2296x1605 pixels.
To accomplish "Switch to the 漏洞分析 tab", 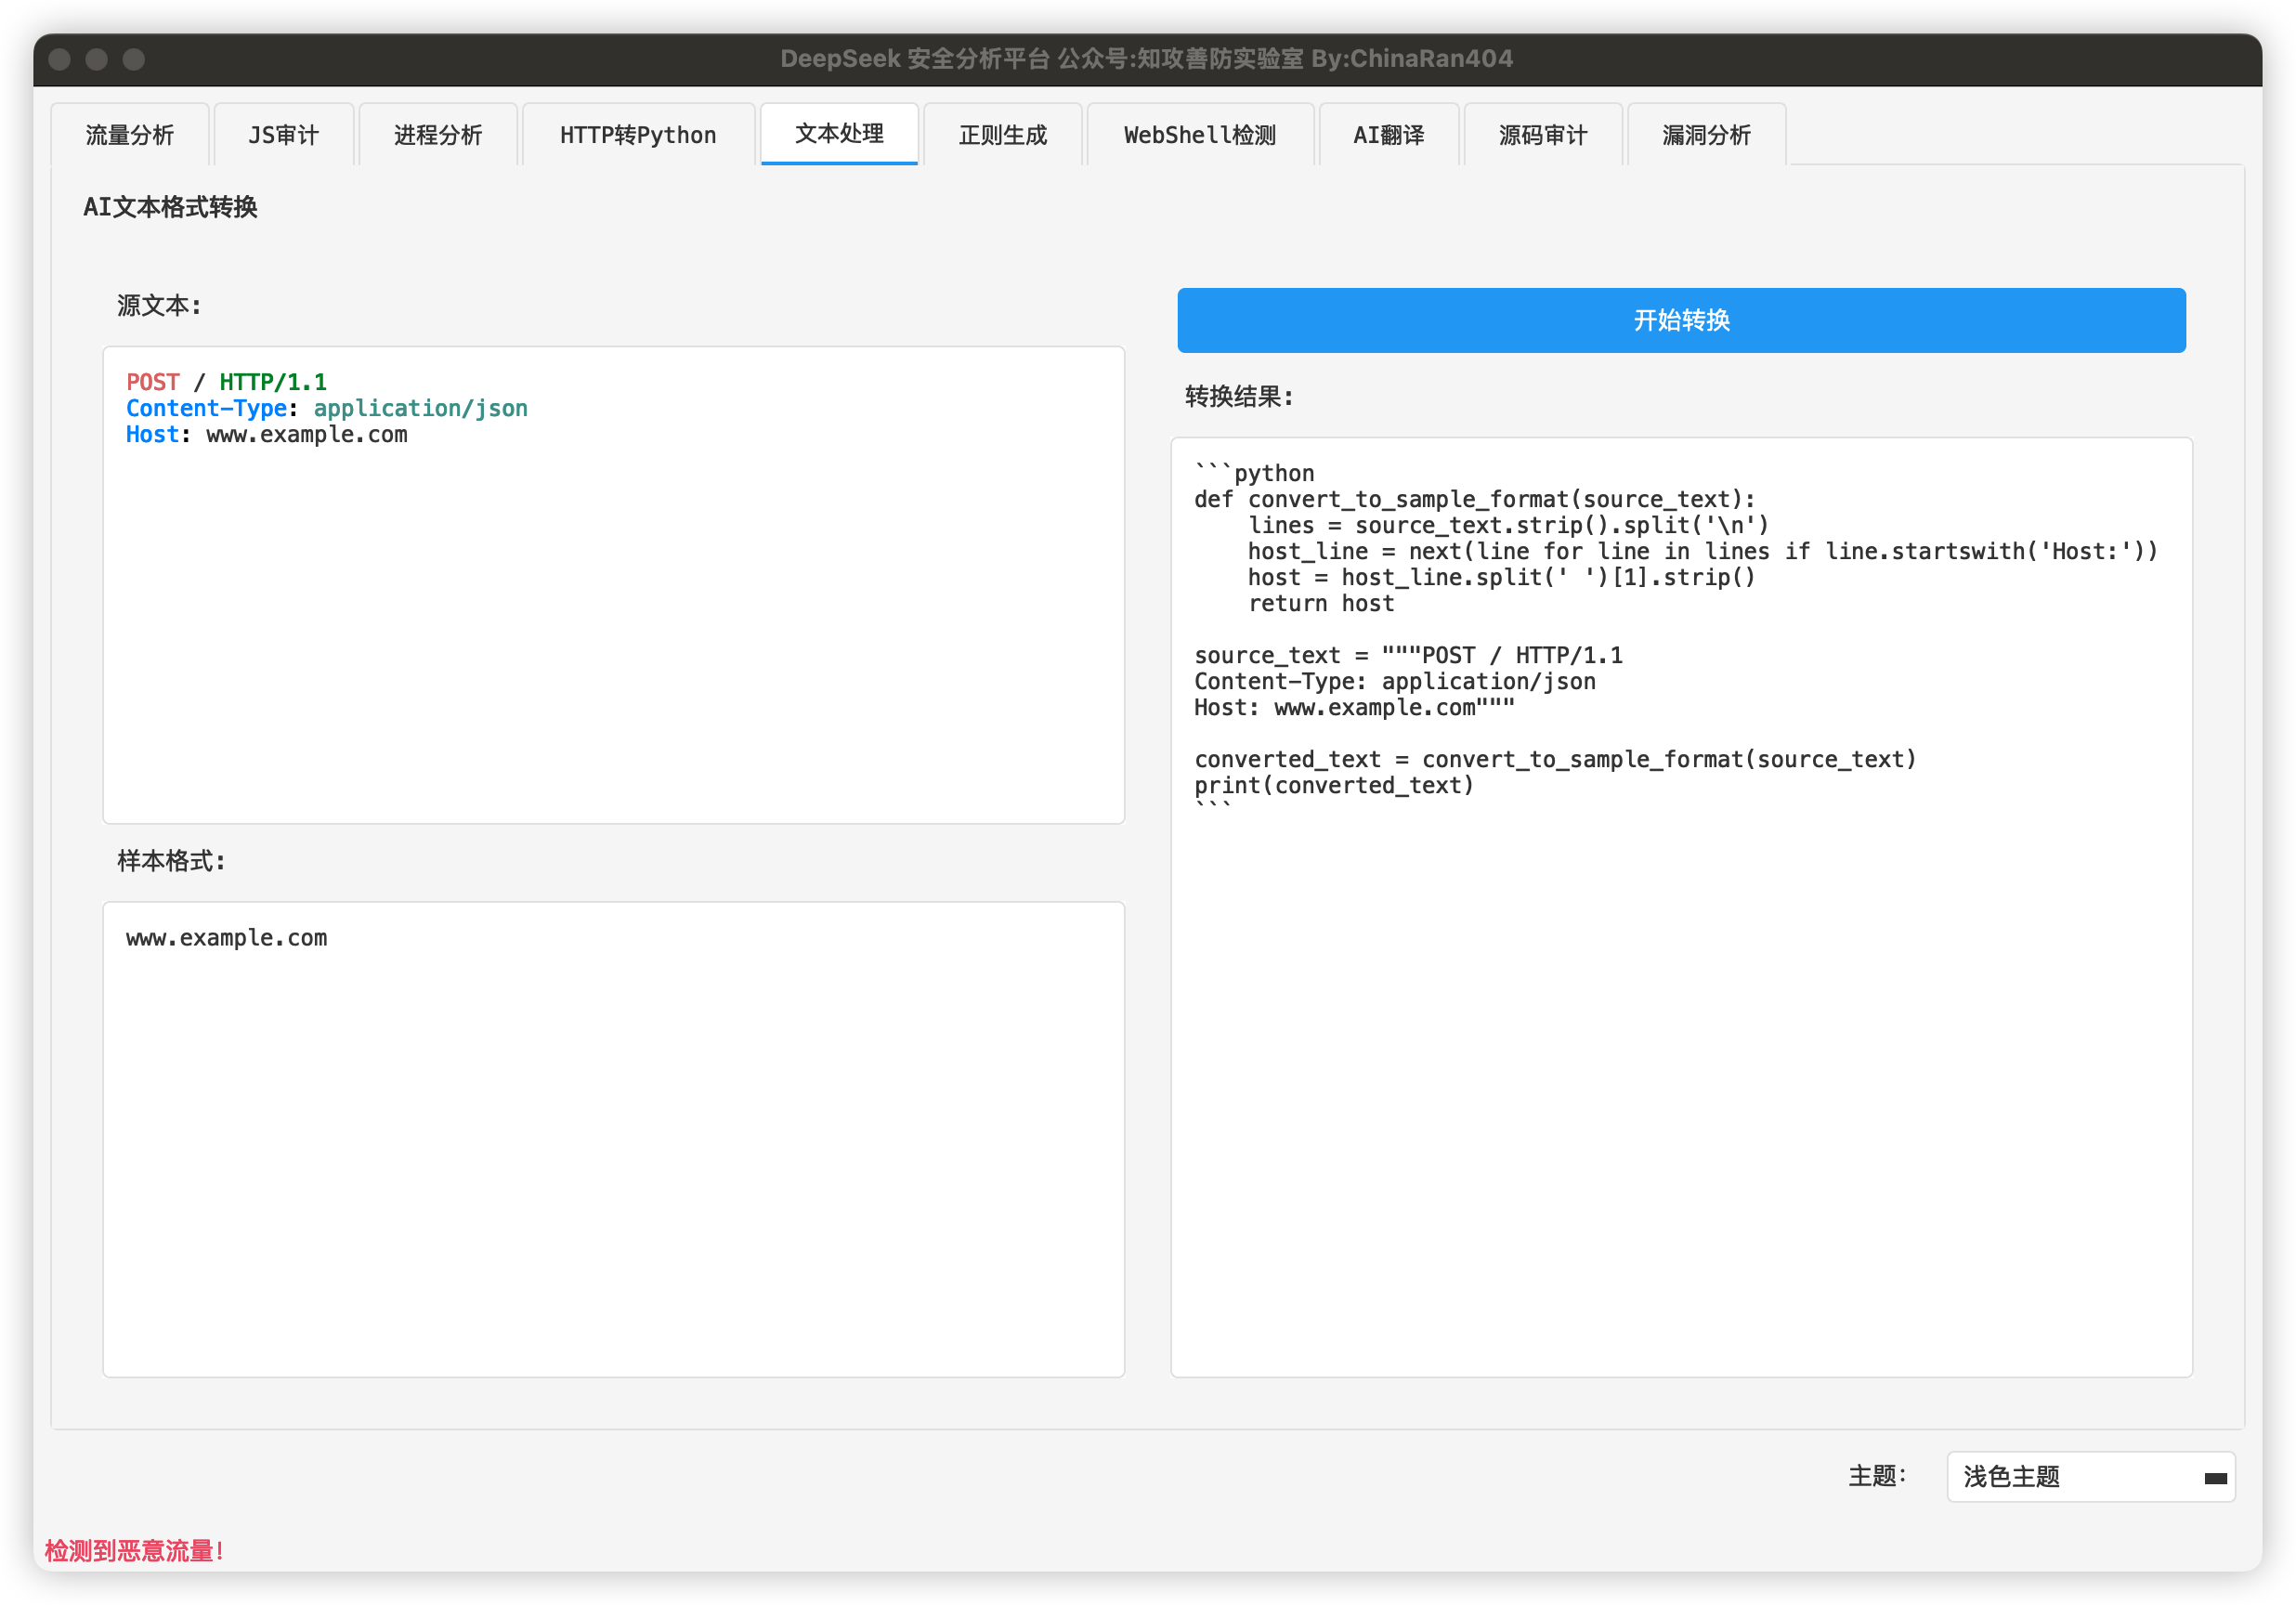I will point(1706,135).
